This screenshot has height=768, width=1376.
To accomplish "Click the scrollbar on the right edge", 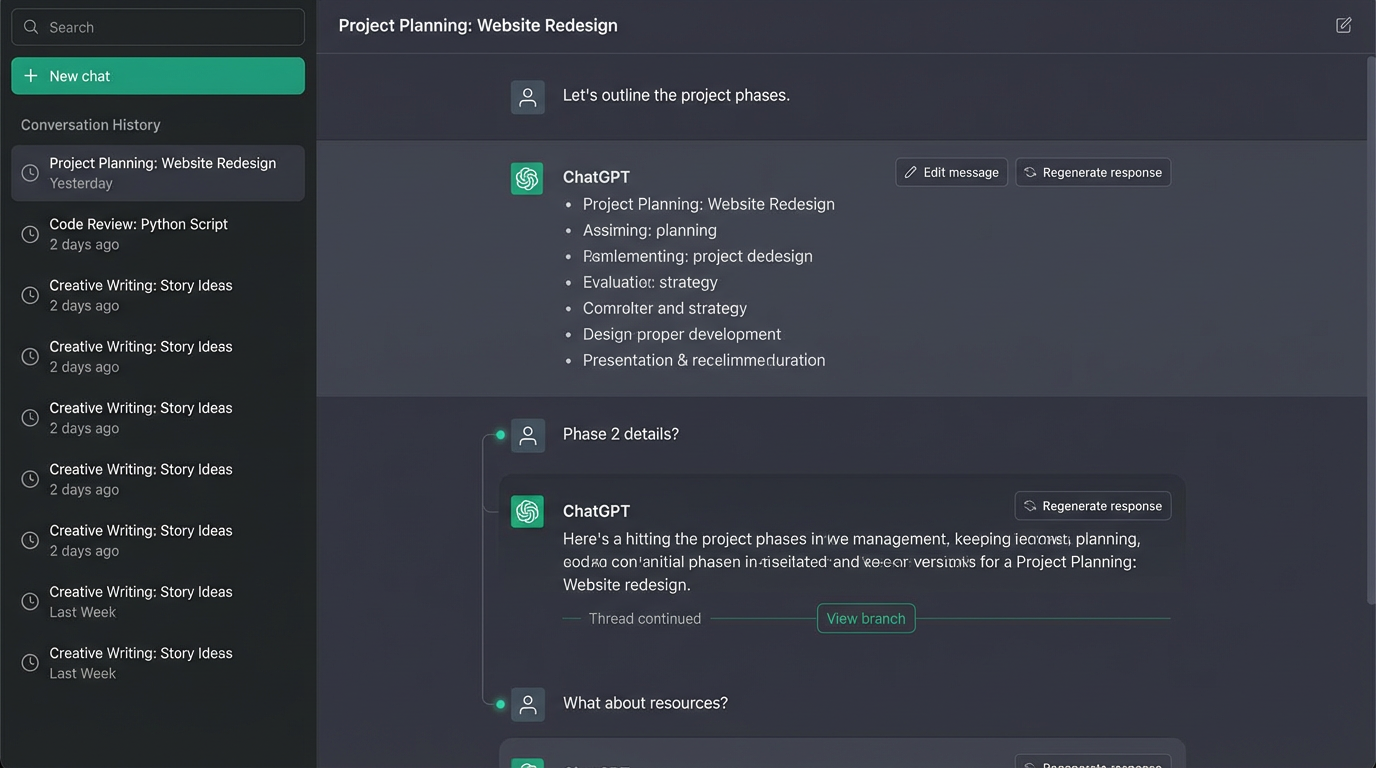I will tap(1370, 330).
